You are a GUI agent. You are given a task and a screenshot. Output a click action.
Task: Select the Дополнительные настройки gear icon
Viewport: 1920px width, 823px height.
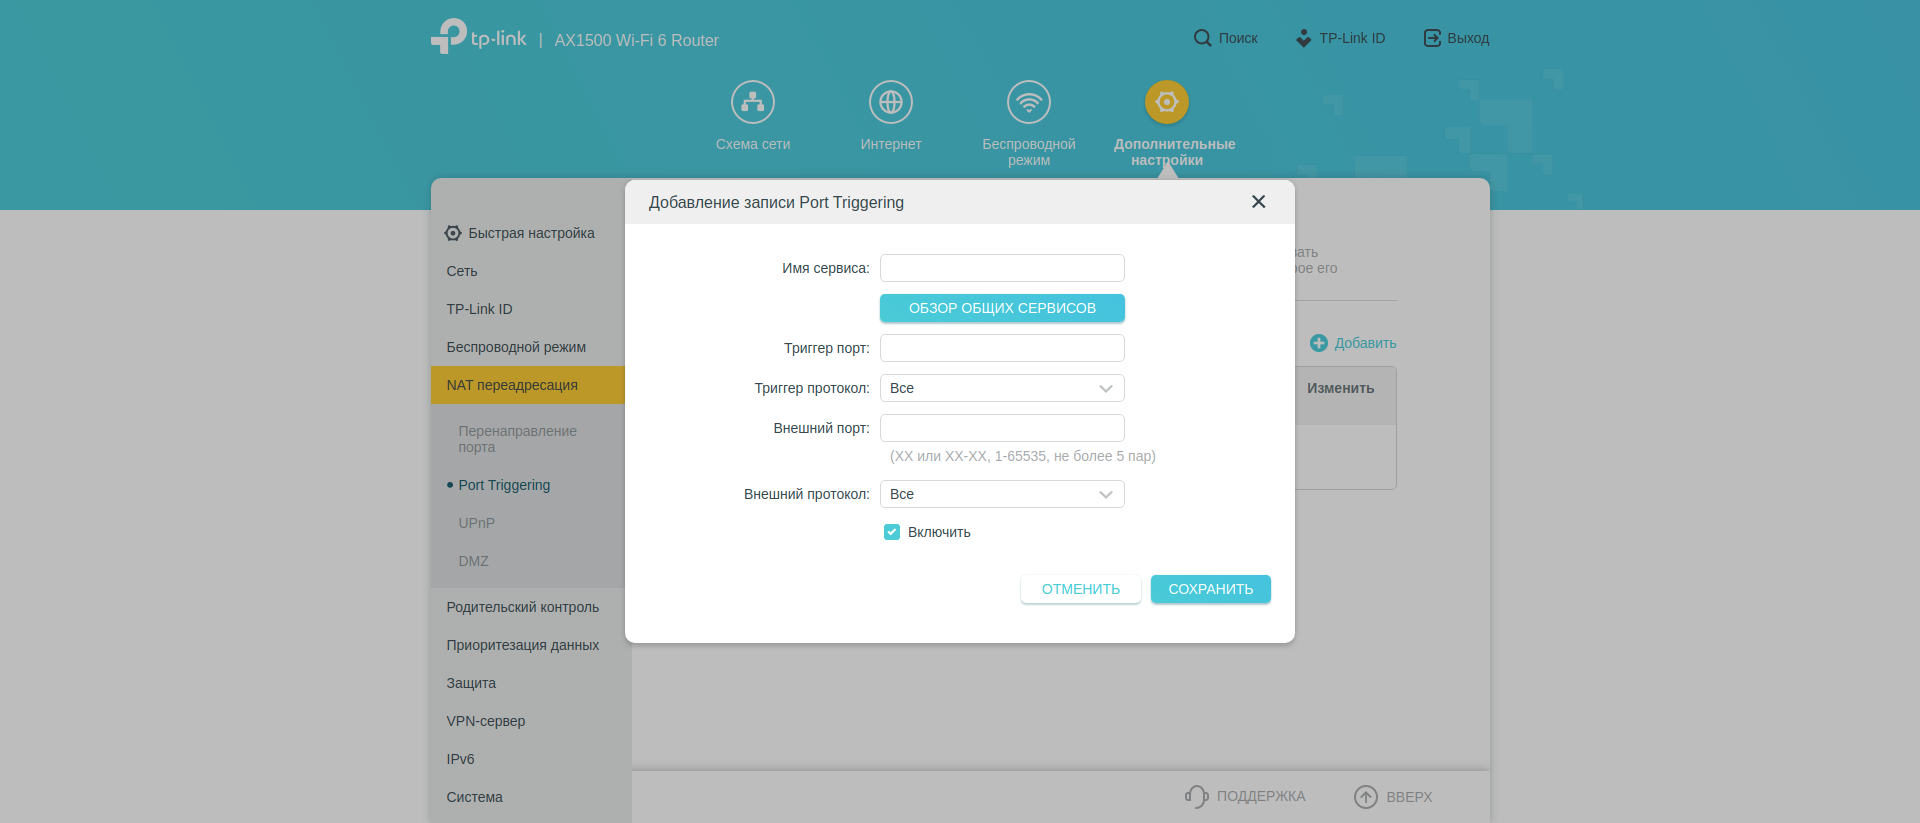tap(1166, 102)
